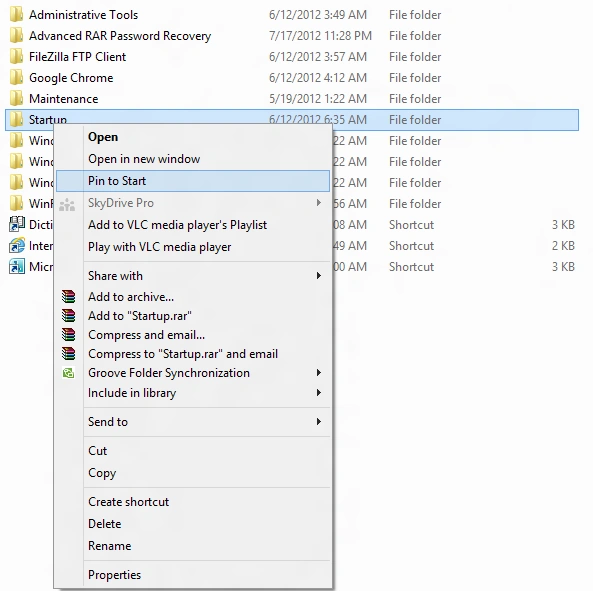The image size is (593, 591).
Task: Select Add to archive... entry
Action: click(193, 297)
